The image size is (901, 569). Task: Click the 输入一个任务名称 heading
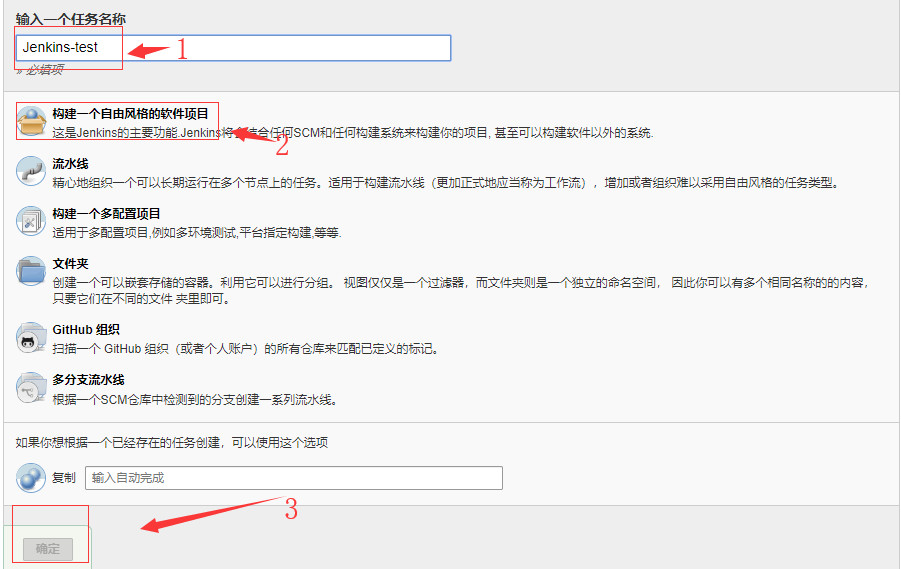[71, 19]
